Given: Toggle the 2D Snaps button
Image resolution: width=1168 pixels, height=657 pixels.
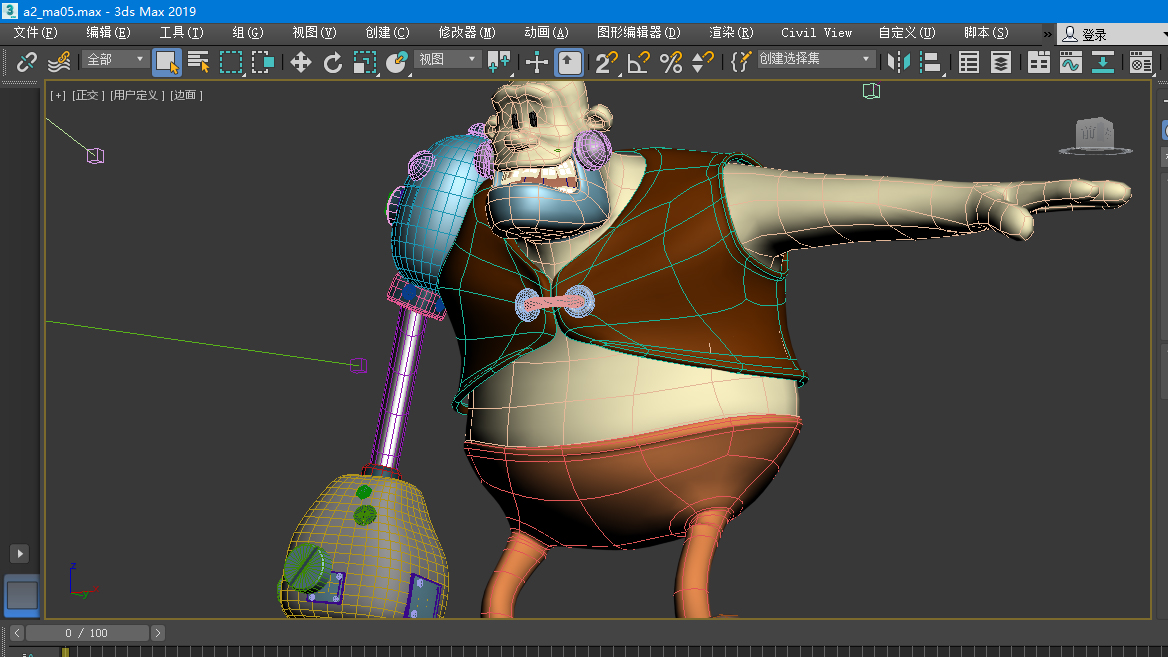Looking at the screenshot, I should click(606, 63).
